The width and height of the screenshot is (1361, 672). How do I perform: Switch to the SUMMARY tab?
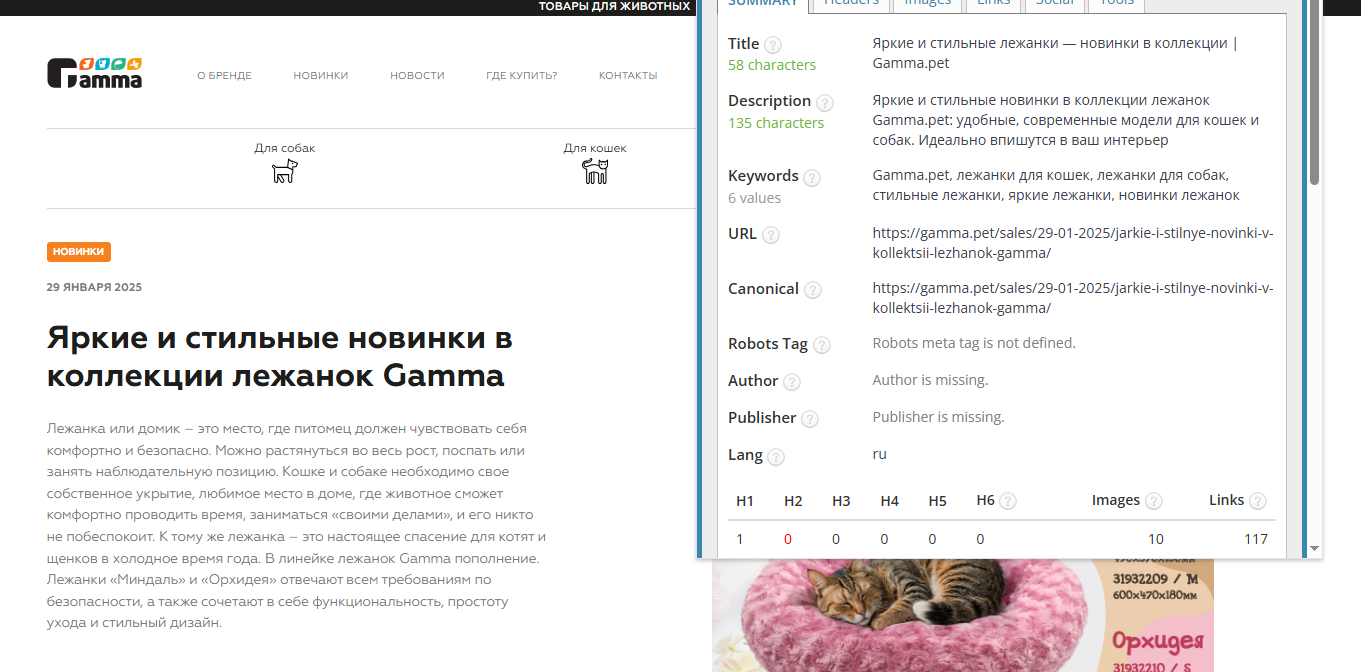pos(763,4)
